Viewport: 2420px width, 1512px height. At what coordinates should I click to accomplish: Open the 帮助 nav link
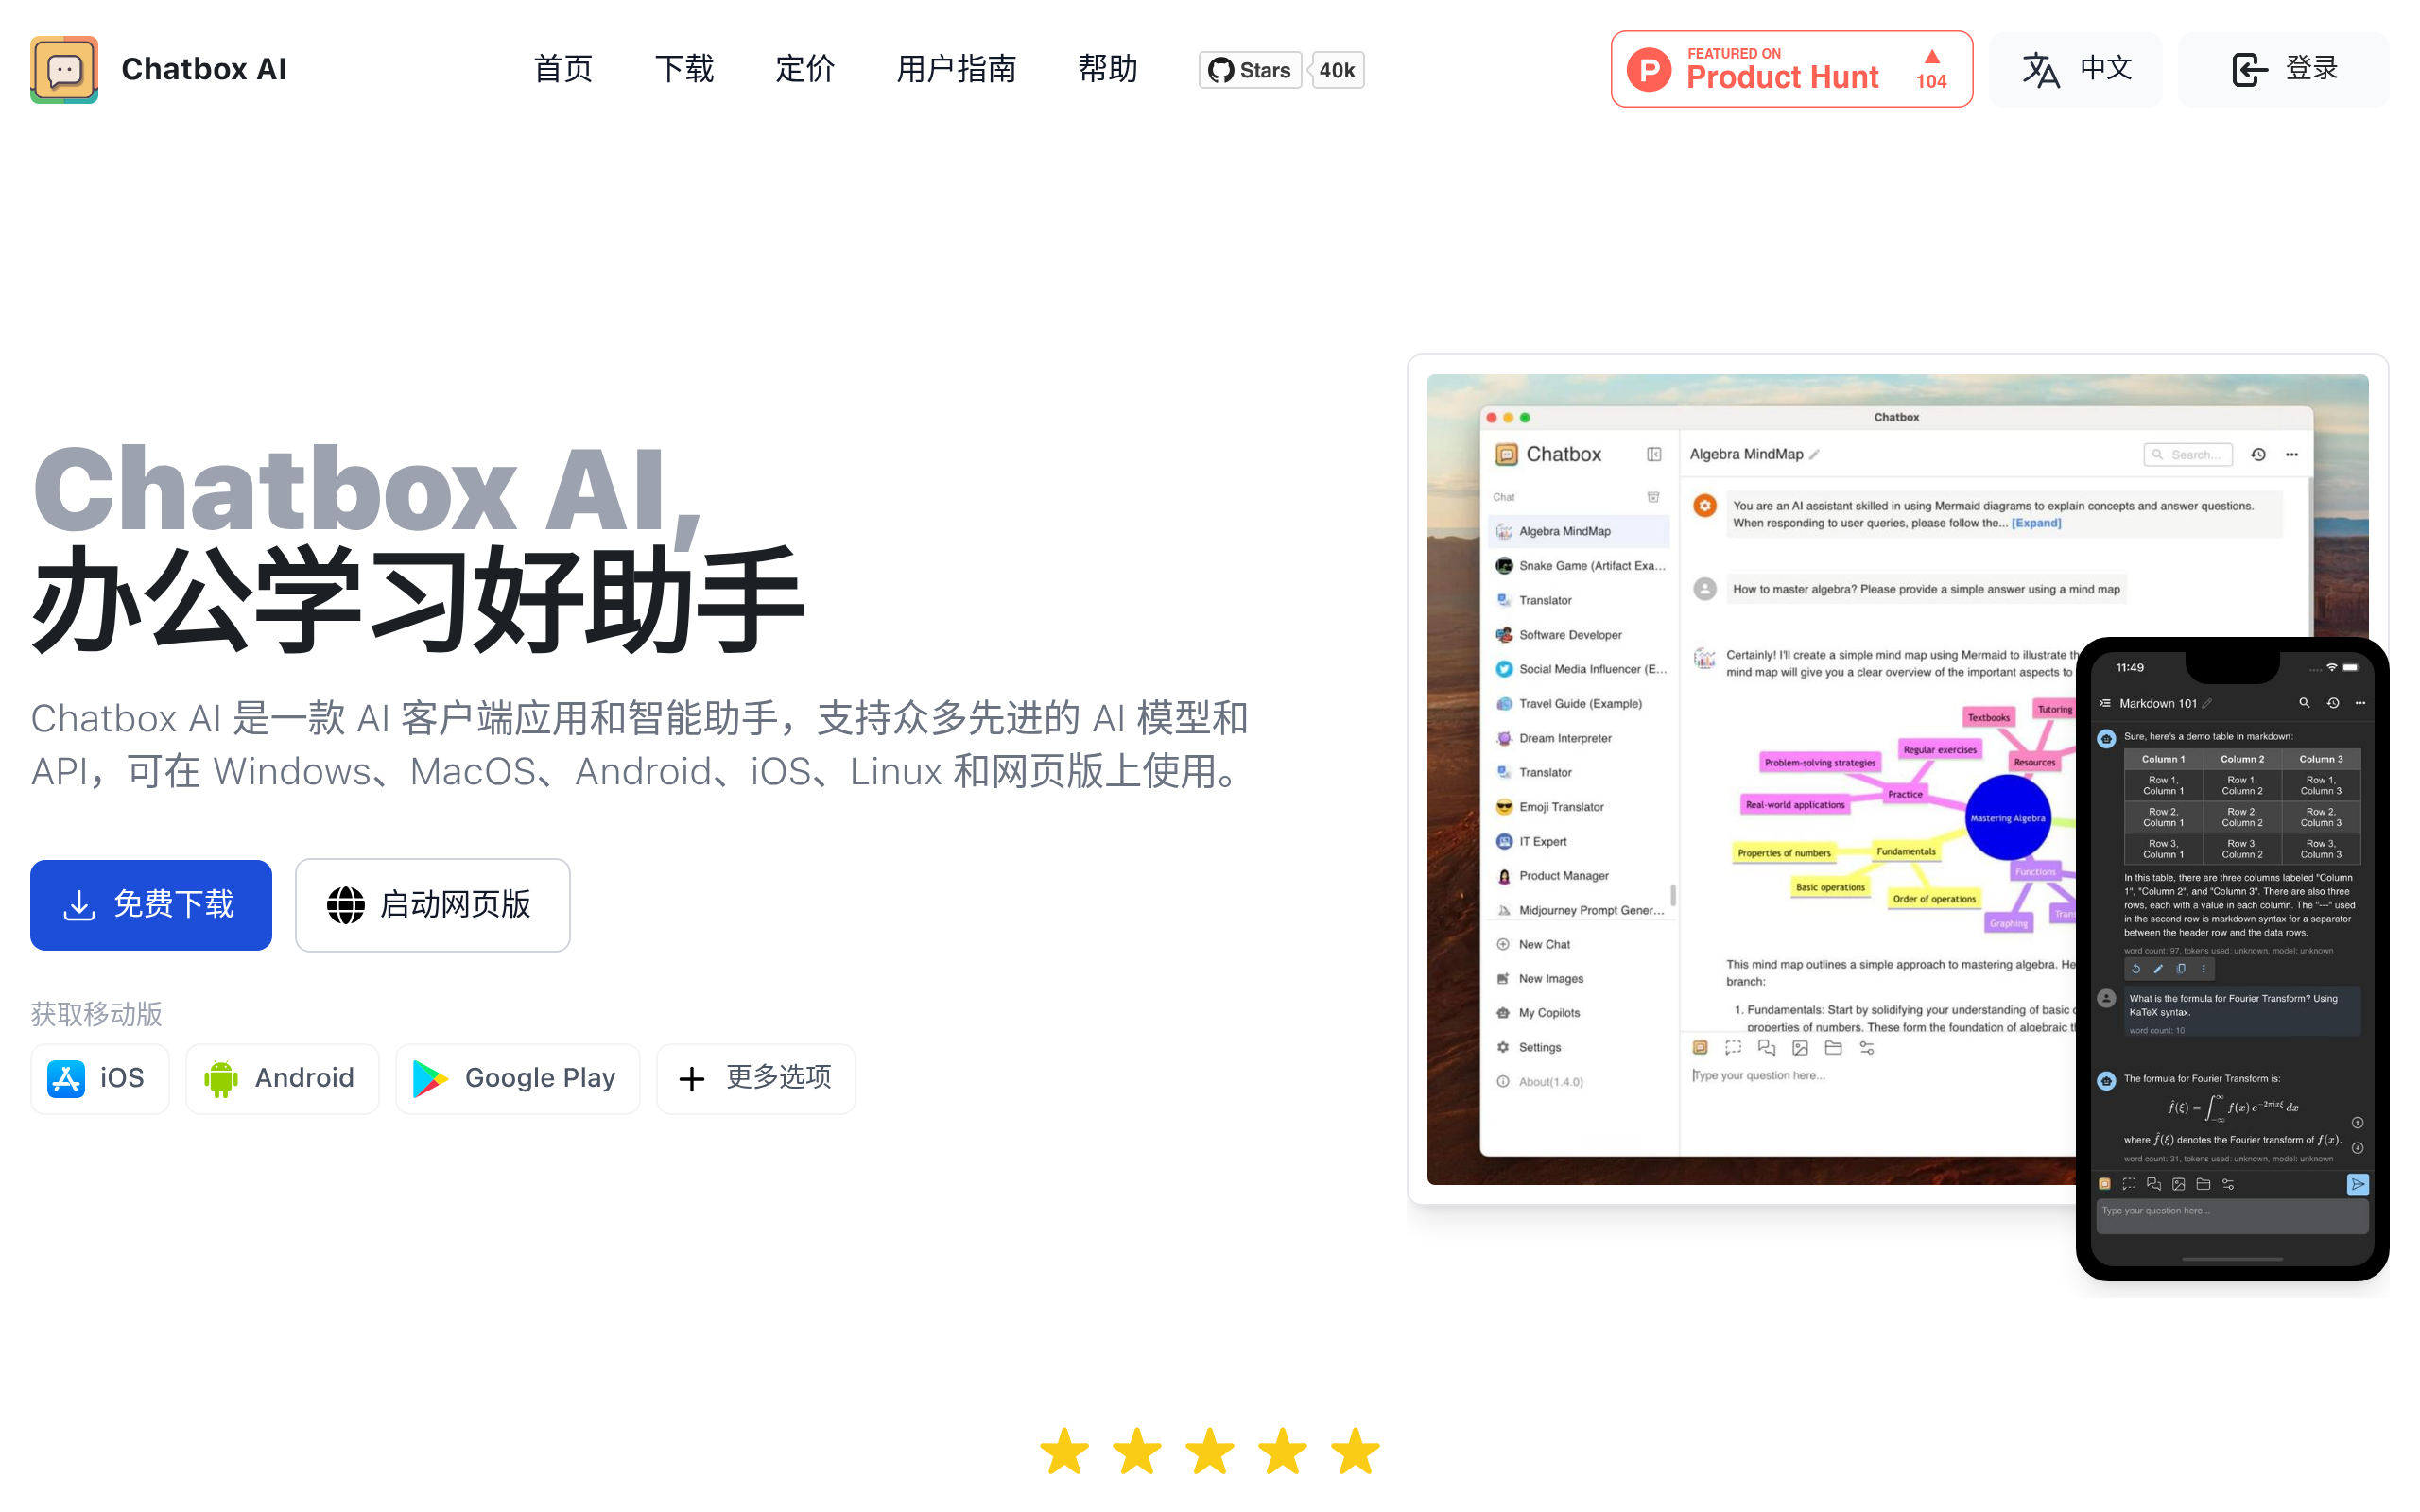point(1108,69)
